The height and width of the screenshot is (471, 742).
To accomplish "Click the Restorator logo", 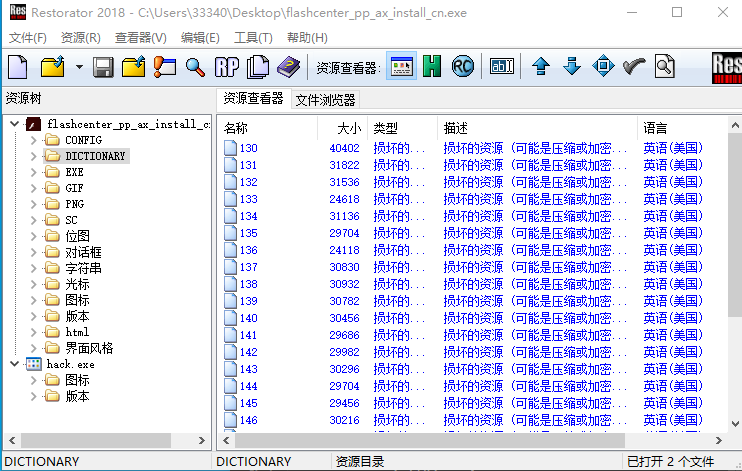I will (x=727, y=68).
